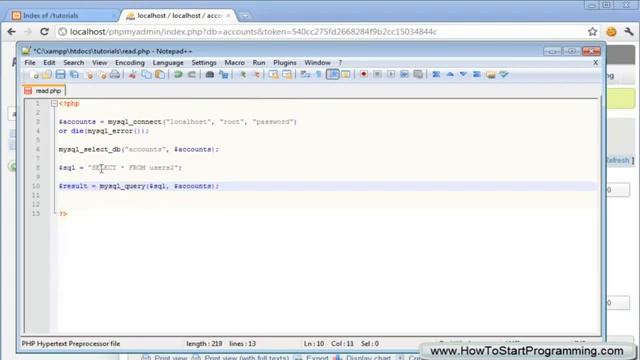Click the Redo toolbar icon

click(191, 75)
